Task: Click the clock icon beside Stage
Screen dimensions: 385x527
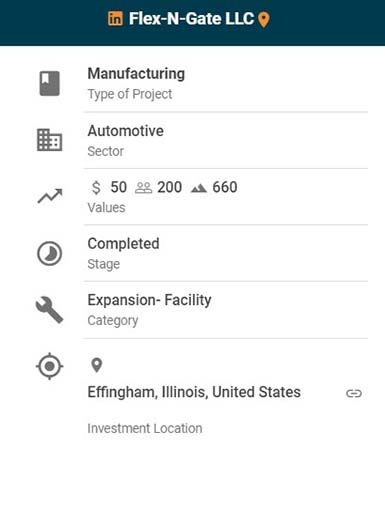Action: pos(49,253)
